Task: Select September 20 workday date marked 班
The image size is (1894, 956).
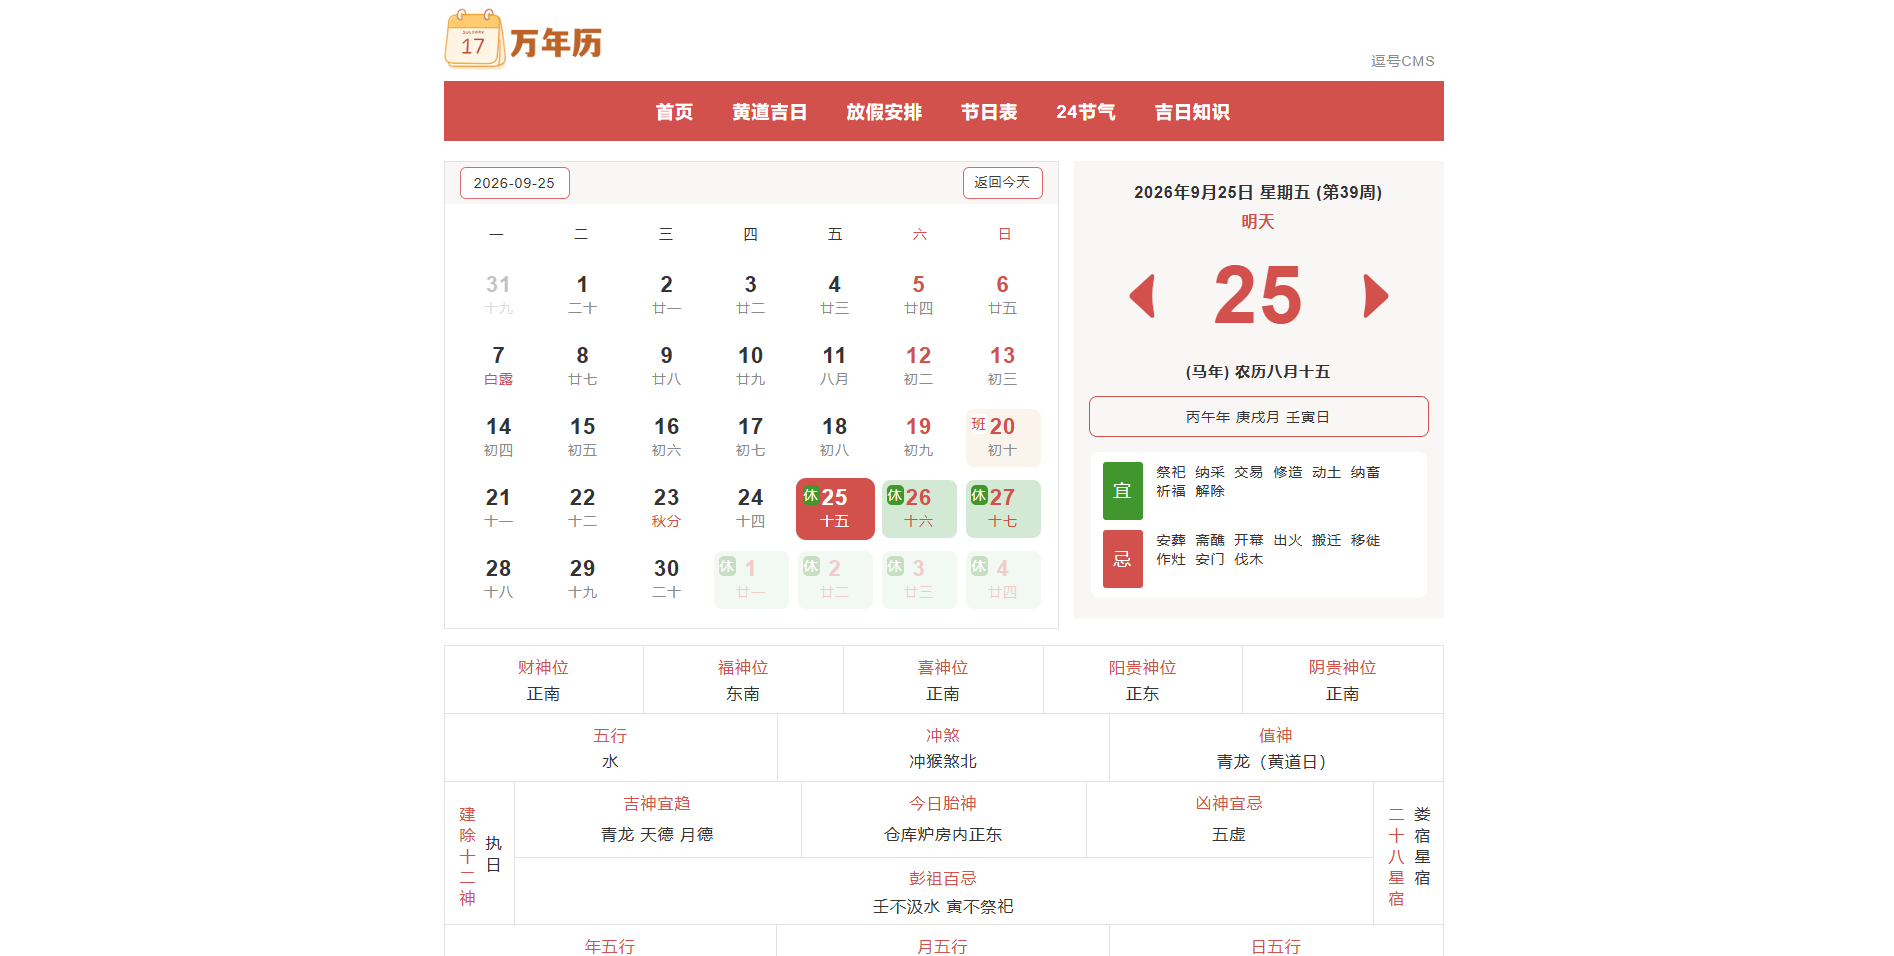Action: coord(1003,437)
